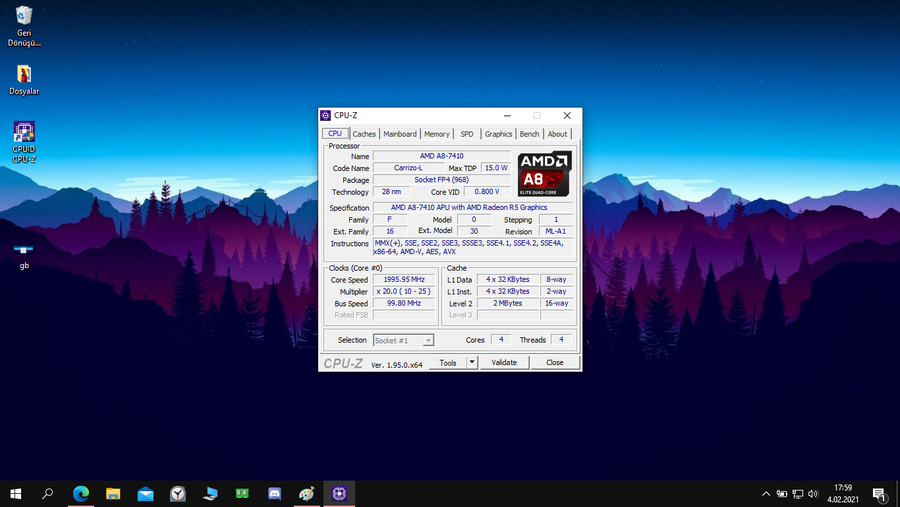Click the Max TDP value 15.0 W
The width and height of the screenshot is (900, 507).
click(496, 168)
